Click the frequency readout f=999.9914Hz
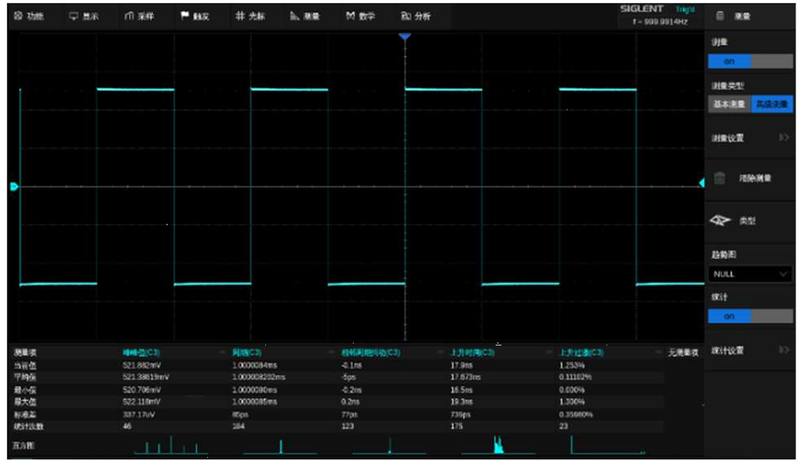800x465 pixels. click(660, 22)
